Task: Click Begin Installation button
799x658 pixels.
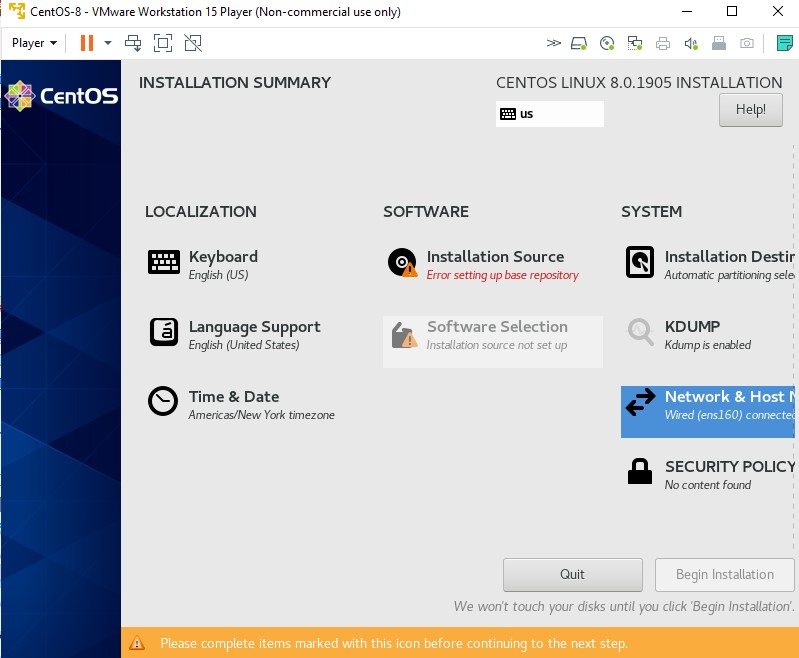Action: pos(725,574)
